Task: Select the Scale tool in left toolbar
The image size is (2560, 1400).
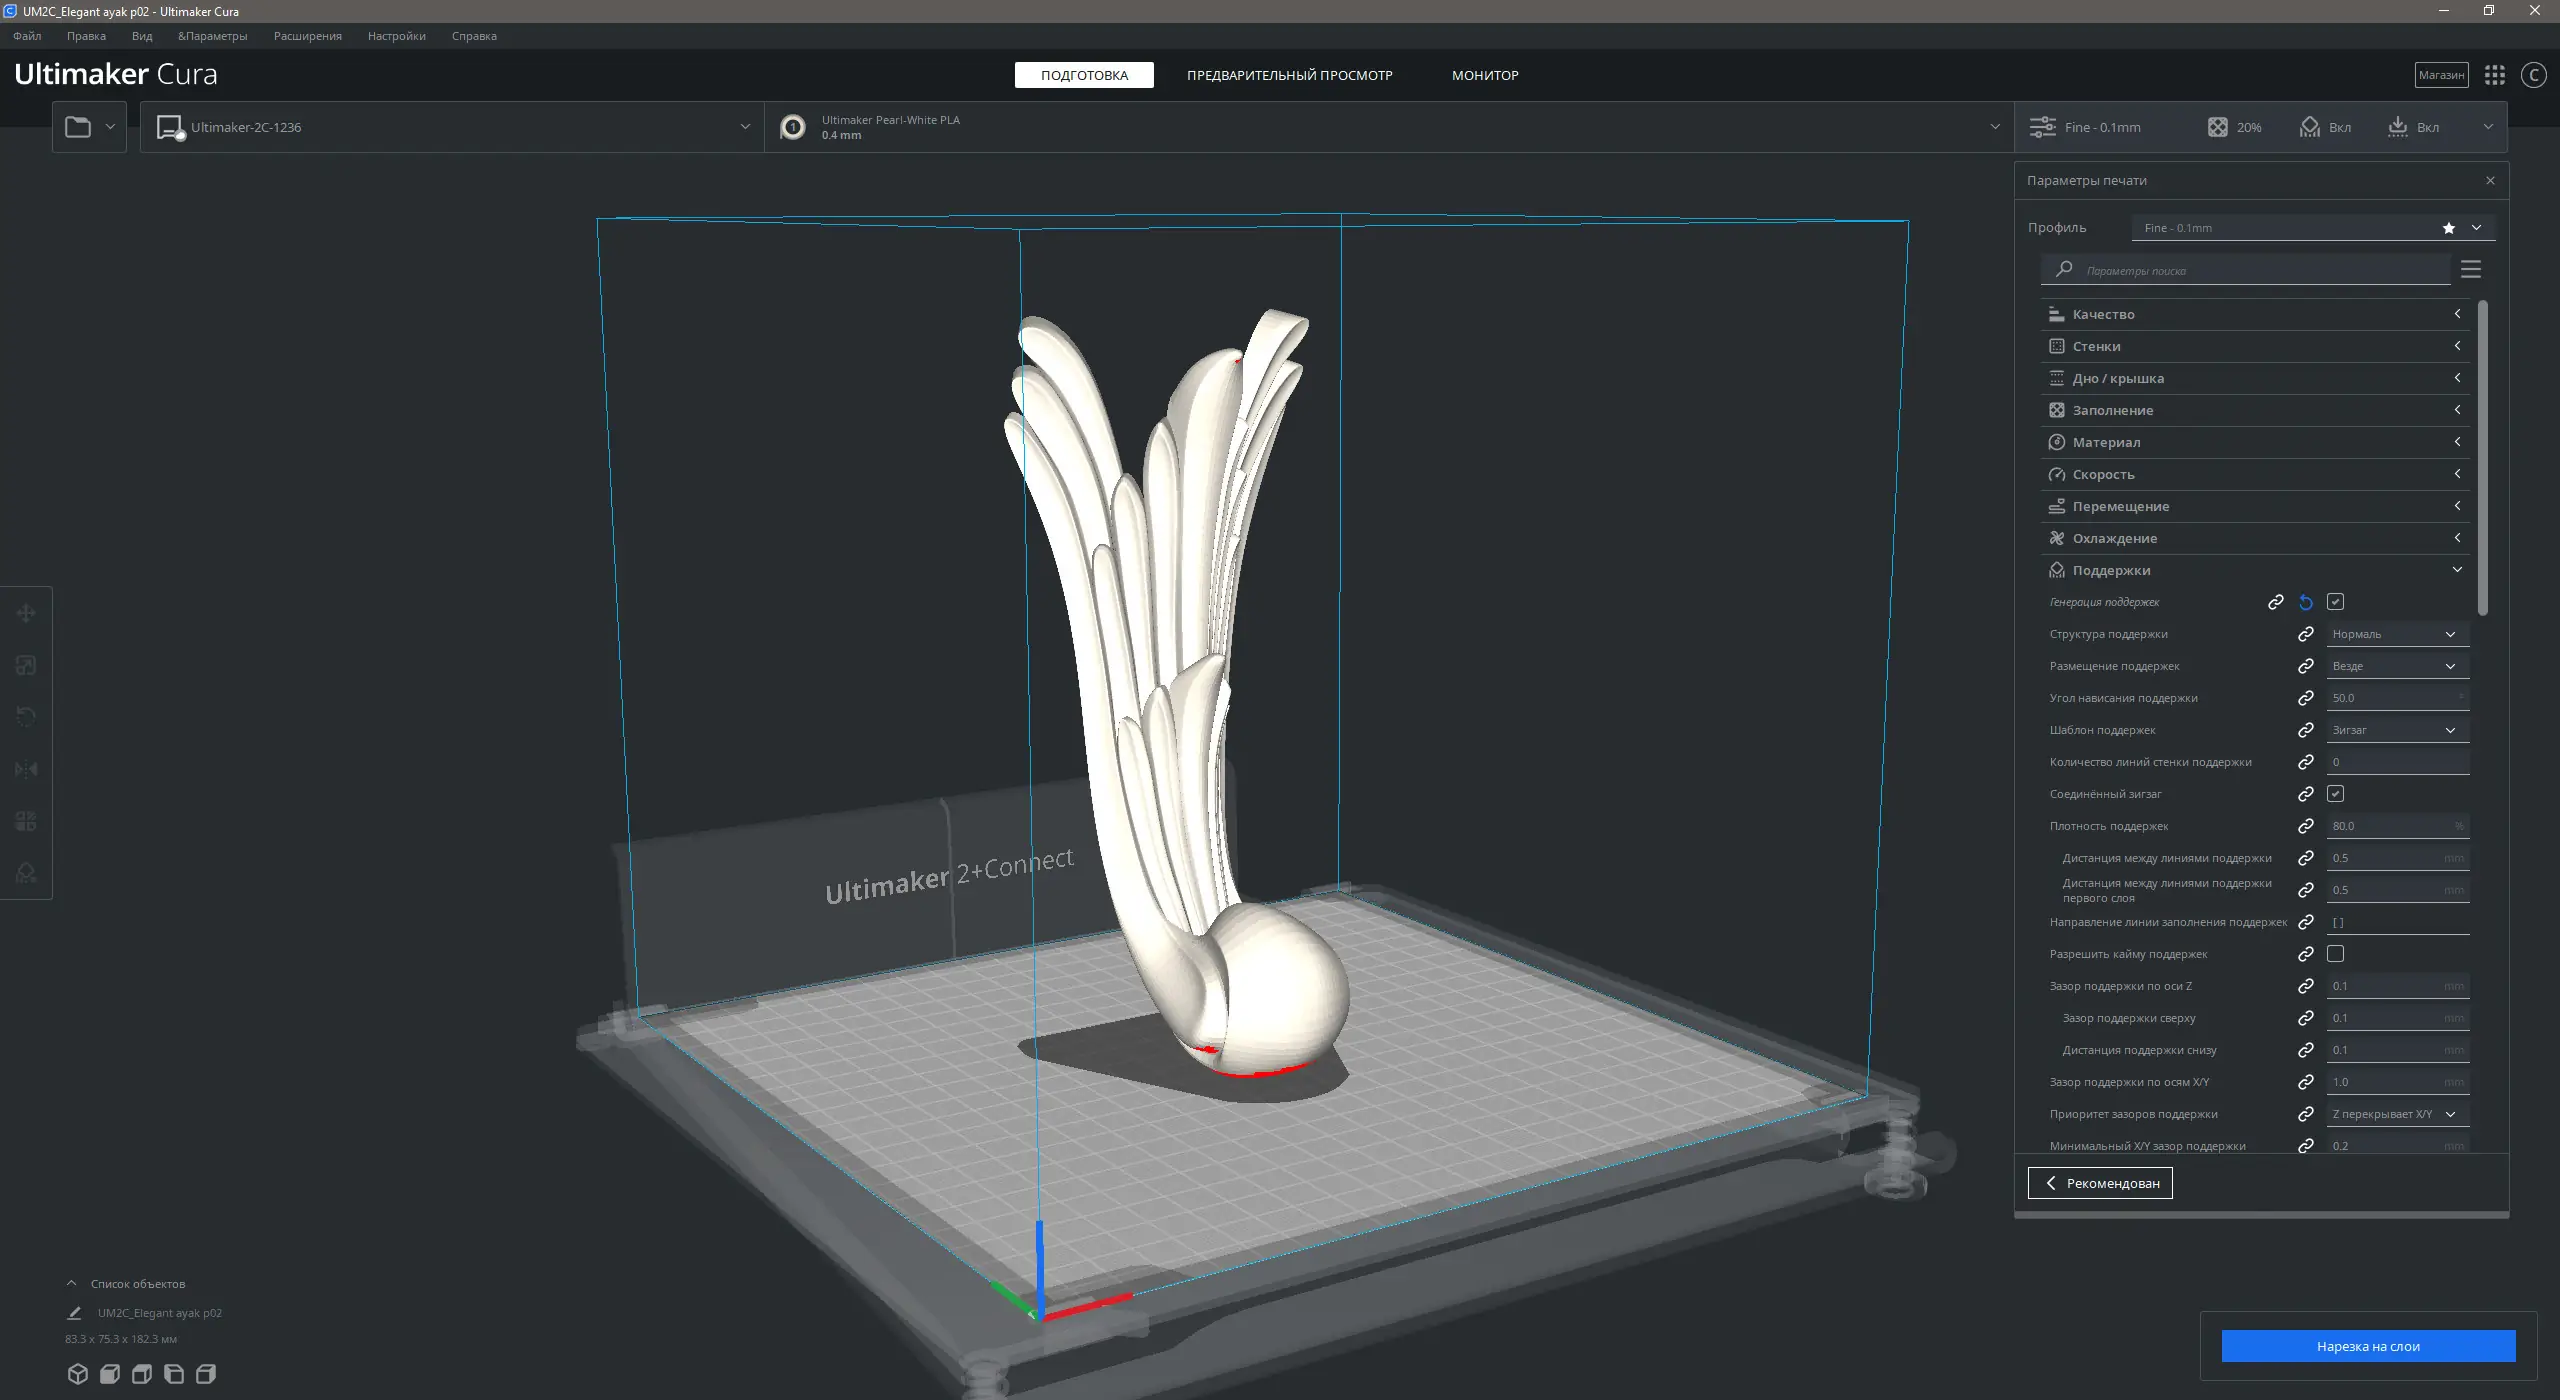Action: pos(26,665)
